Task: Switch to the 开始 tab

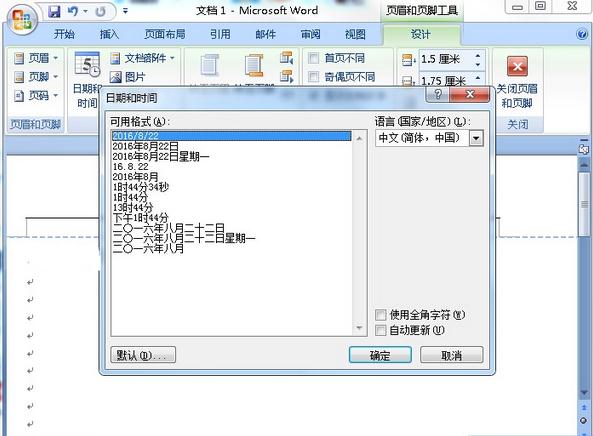Action: 64,34
